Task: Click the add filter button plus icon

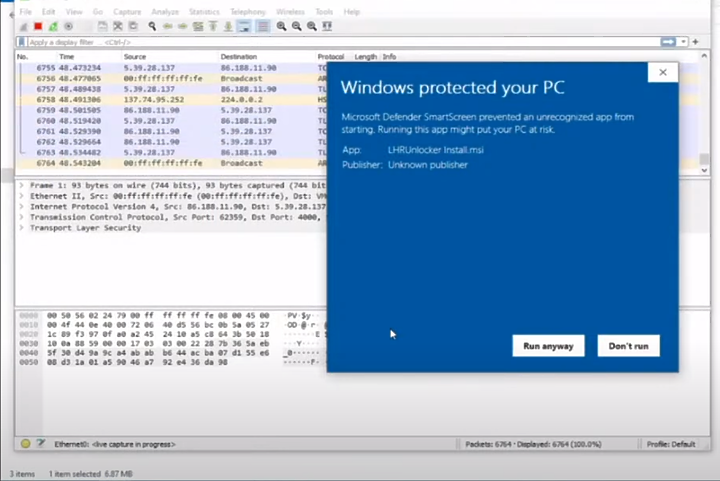Action: point(695,42)
